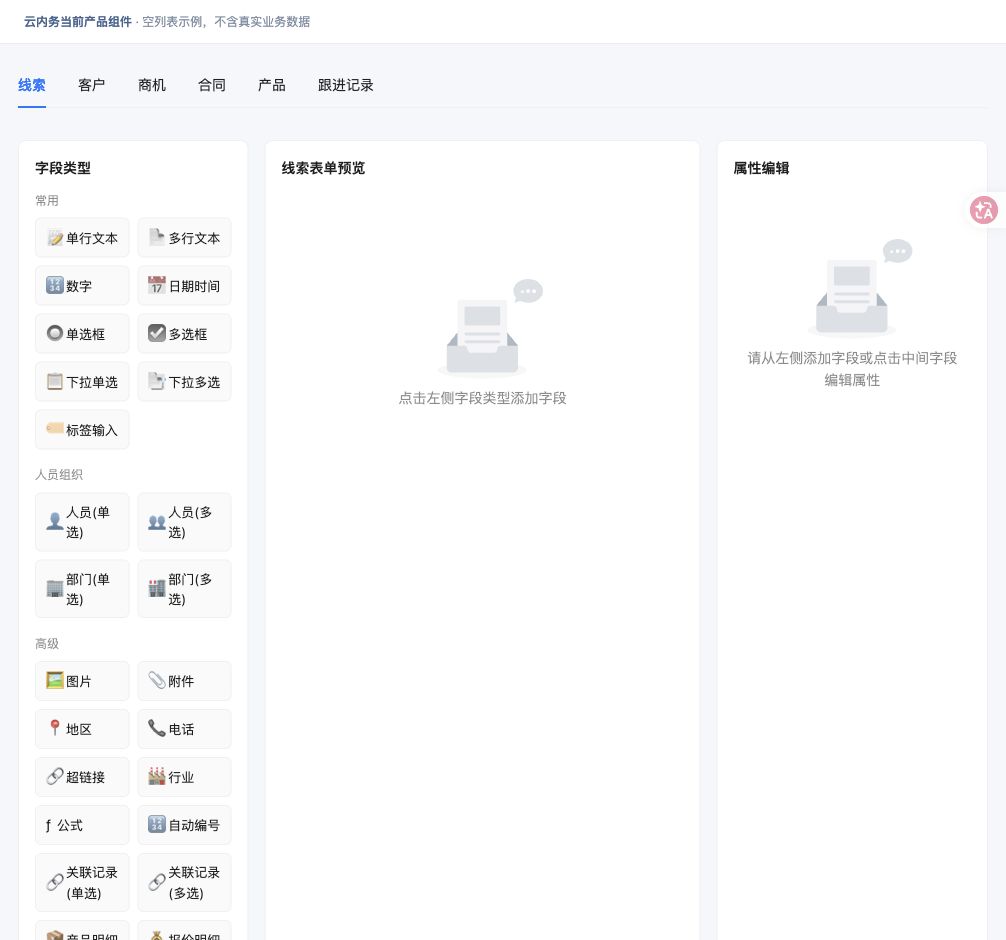Click the date-time (日期时间) calendar icon
Viewport: 1006px width, 940px height.
tap(157, 286)
